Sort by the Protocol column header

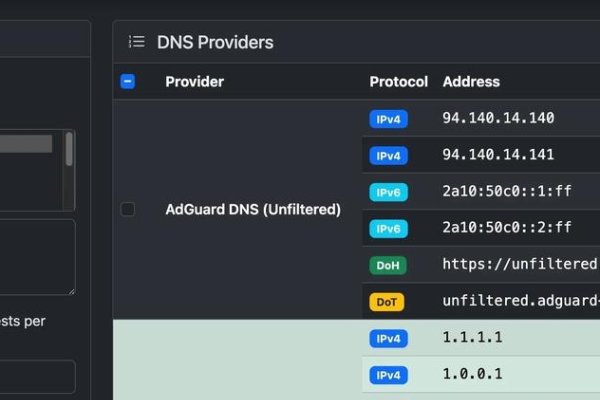398,82
